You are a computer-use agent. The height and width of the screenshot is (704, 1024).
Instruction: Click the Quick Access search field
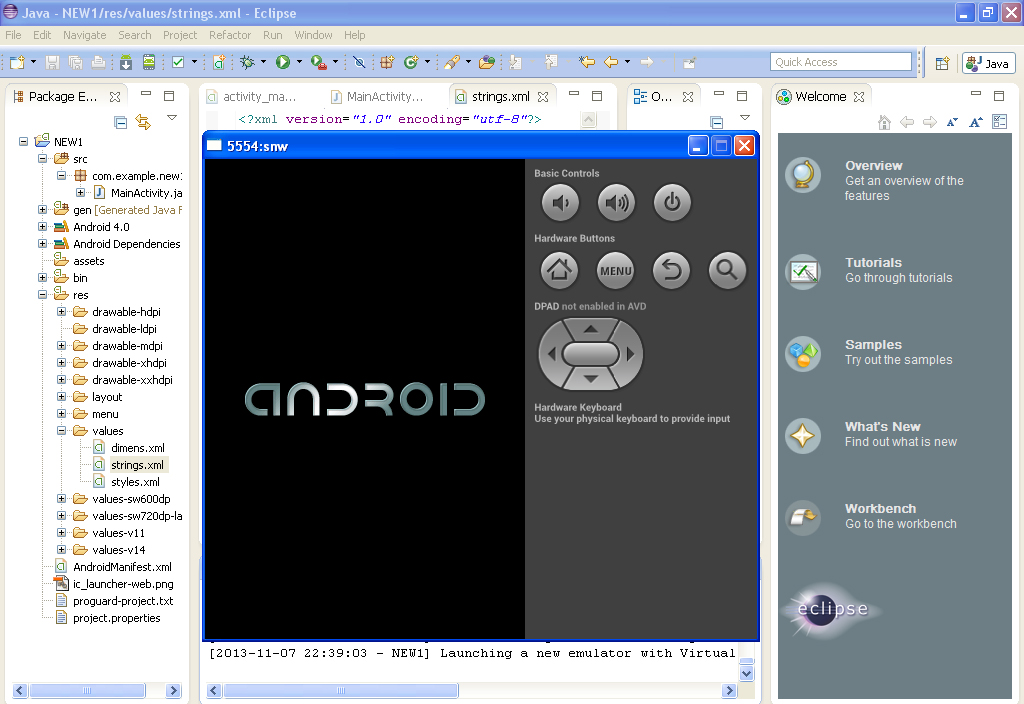click(840, 62)
